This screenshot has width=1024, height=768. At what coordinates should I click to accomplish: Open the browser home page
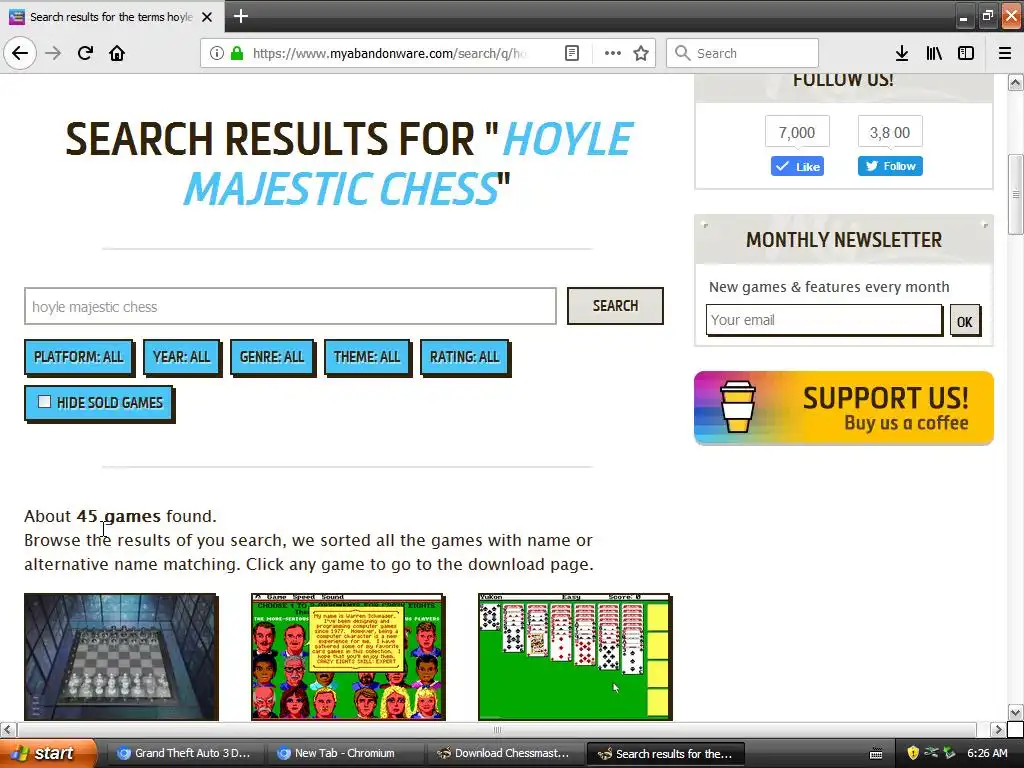point(117,53)
